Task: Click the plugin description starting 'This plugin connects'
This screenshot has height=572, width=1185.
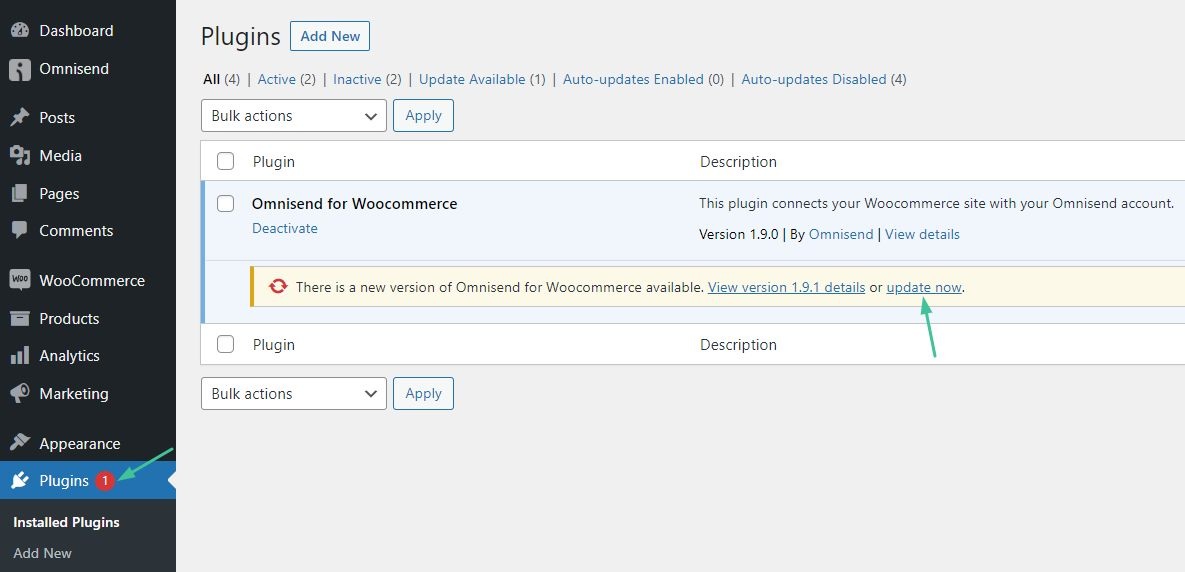Action: coord(936,203)
